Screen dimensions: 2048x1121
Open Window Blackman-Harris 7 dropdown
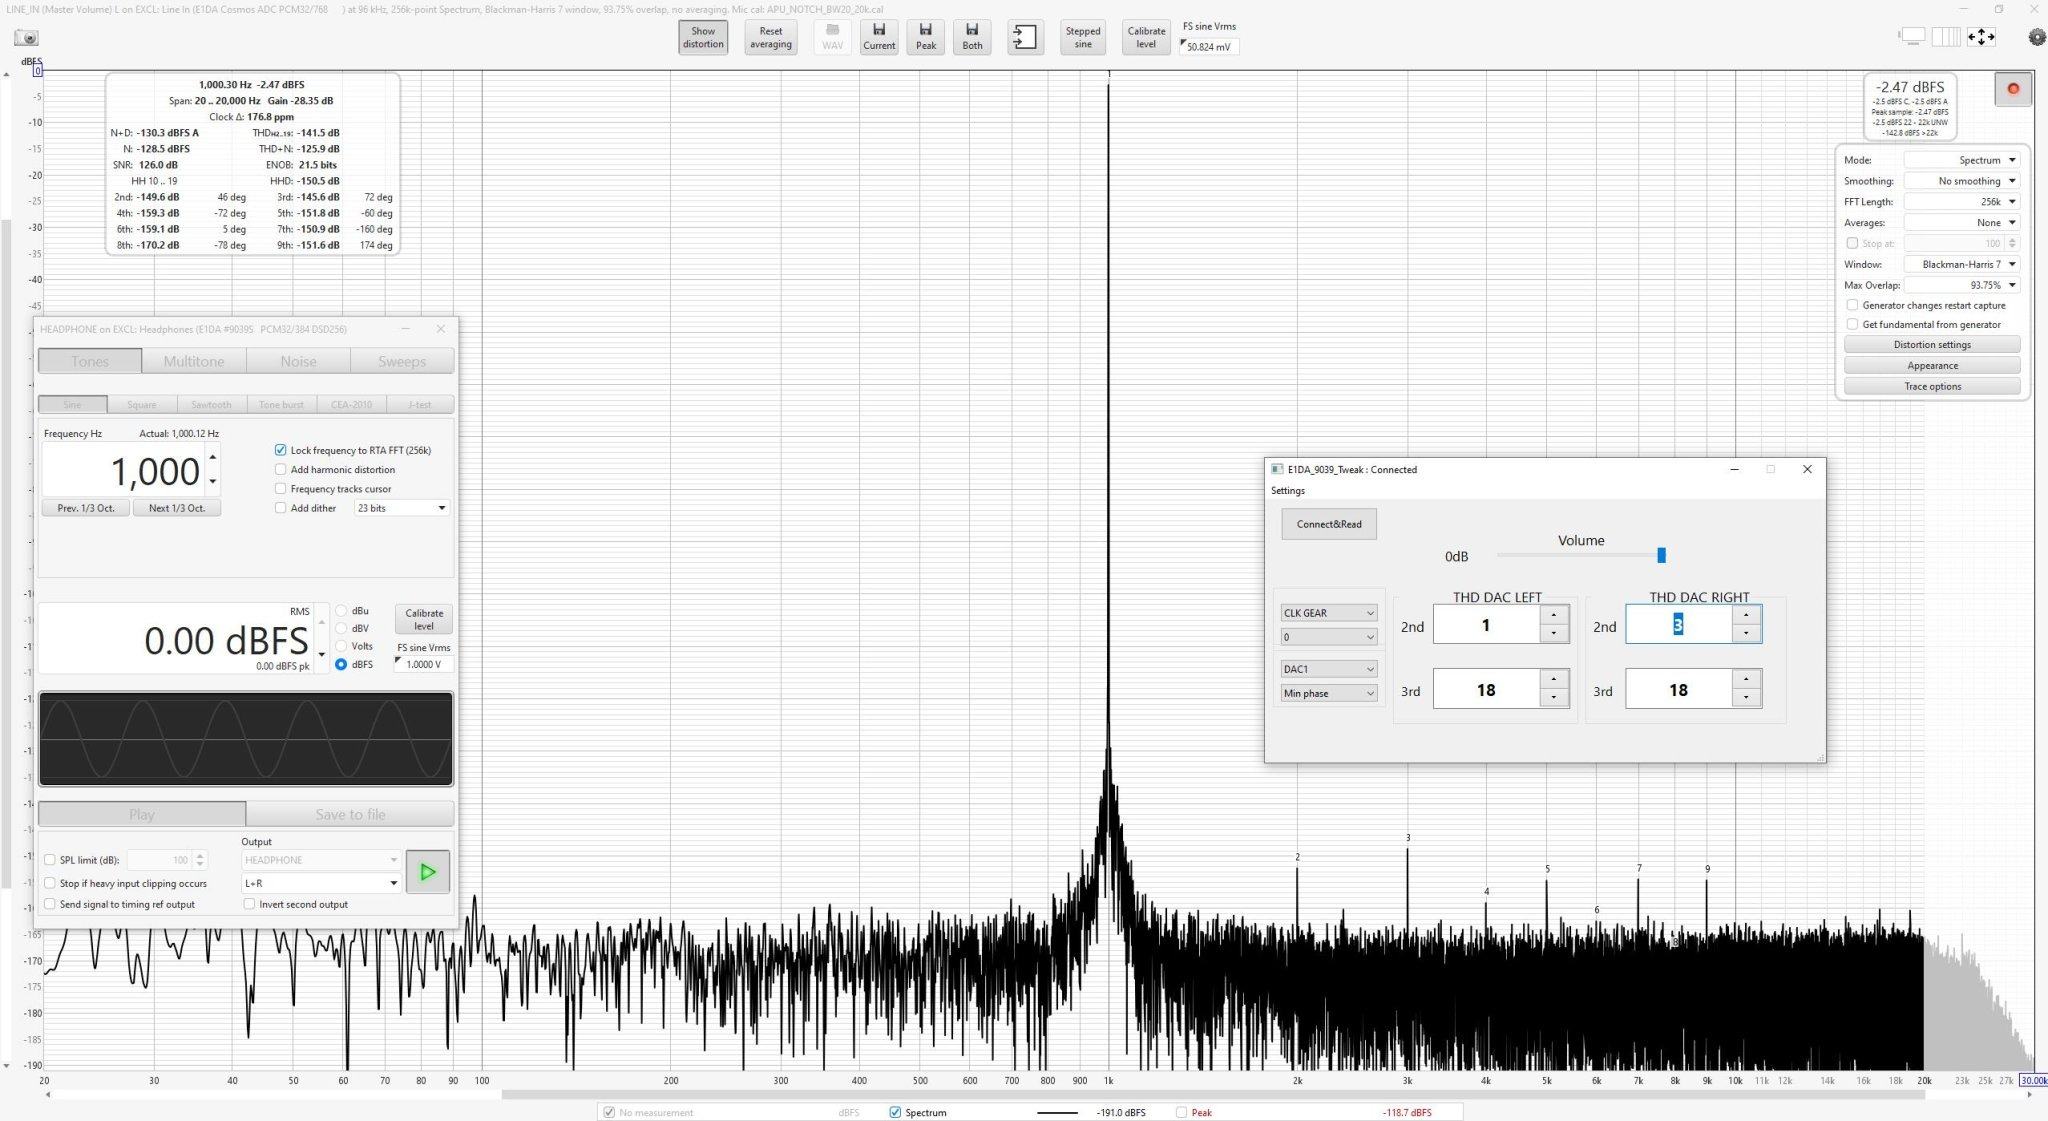[1962, 264]
